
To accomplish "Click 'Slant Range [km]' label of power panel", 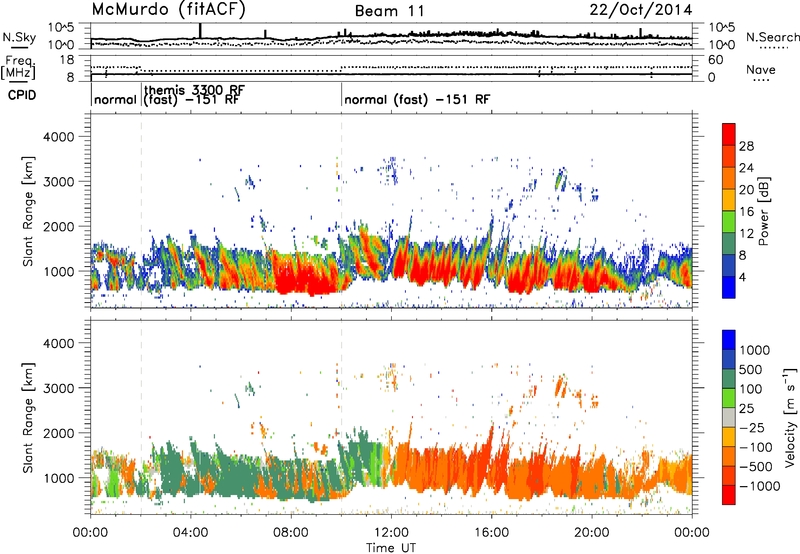I will [x=29, y=211].
